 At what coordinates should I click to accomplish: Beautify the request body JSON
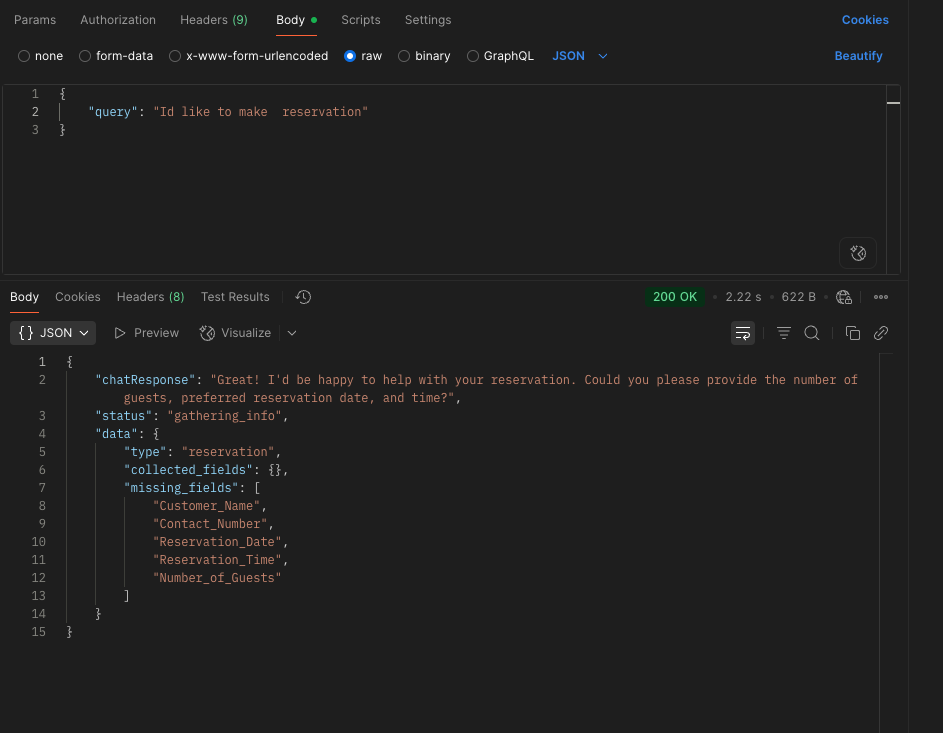coord(858,56)
